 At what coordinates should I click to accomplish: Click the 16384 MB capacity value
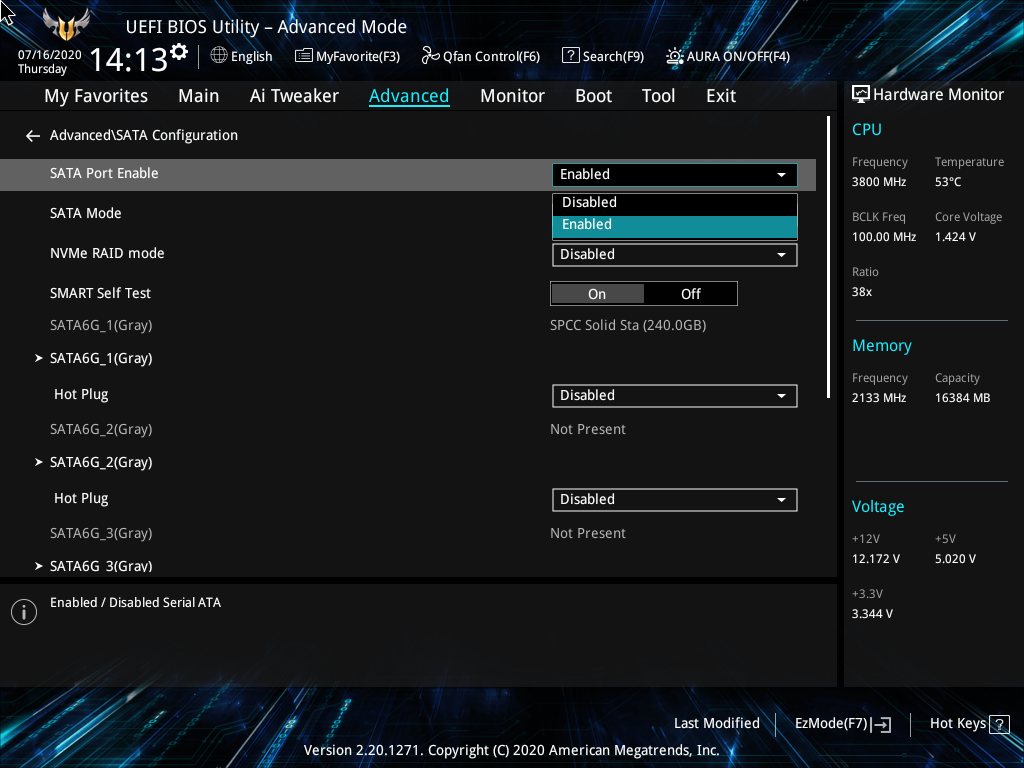962,398
